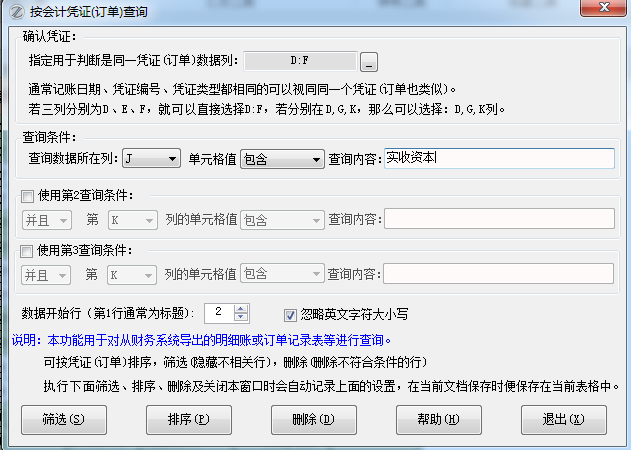631x450 pixels.
Task: Enable the second query condition checkbox
Action: pos(28,195)
